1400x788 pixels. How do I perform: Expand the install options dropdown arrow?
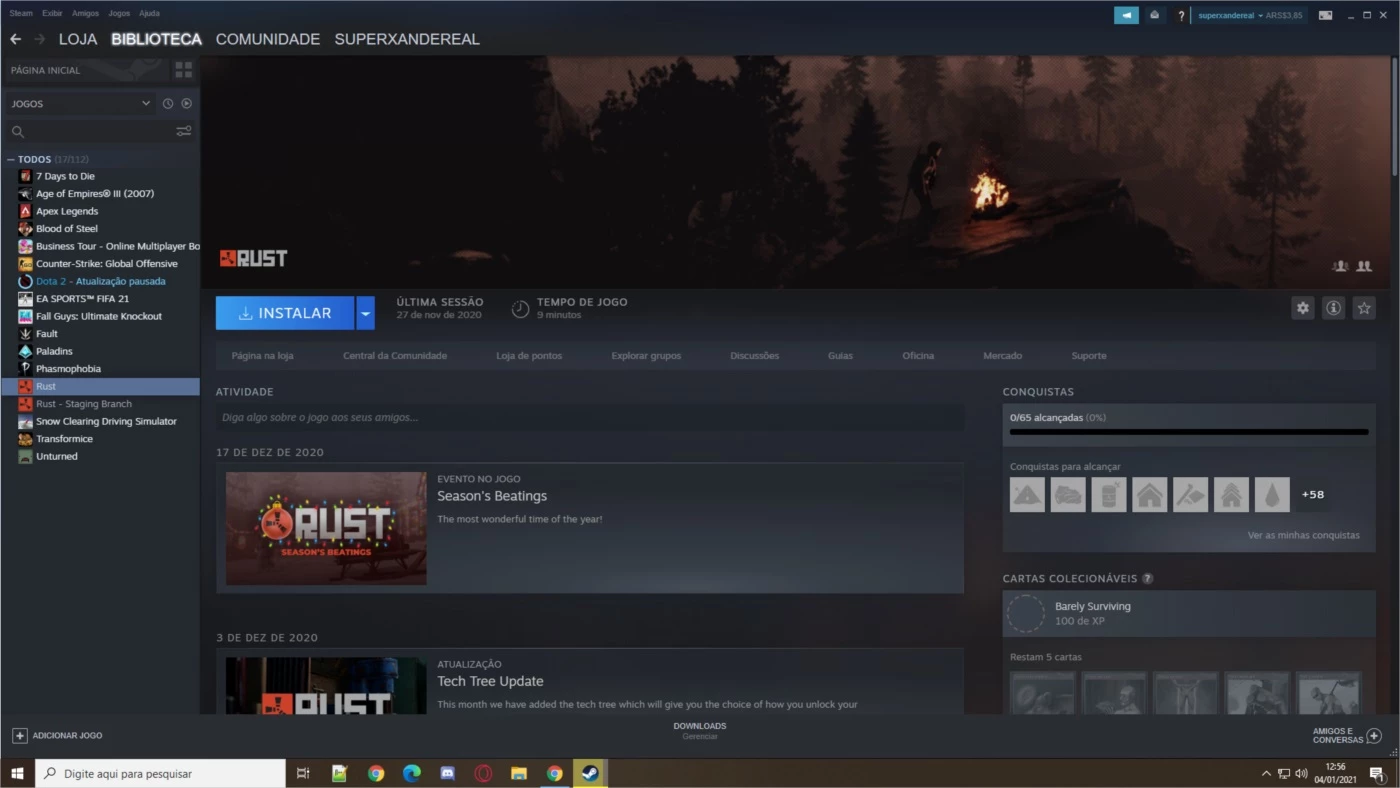365,313
